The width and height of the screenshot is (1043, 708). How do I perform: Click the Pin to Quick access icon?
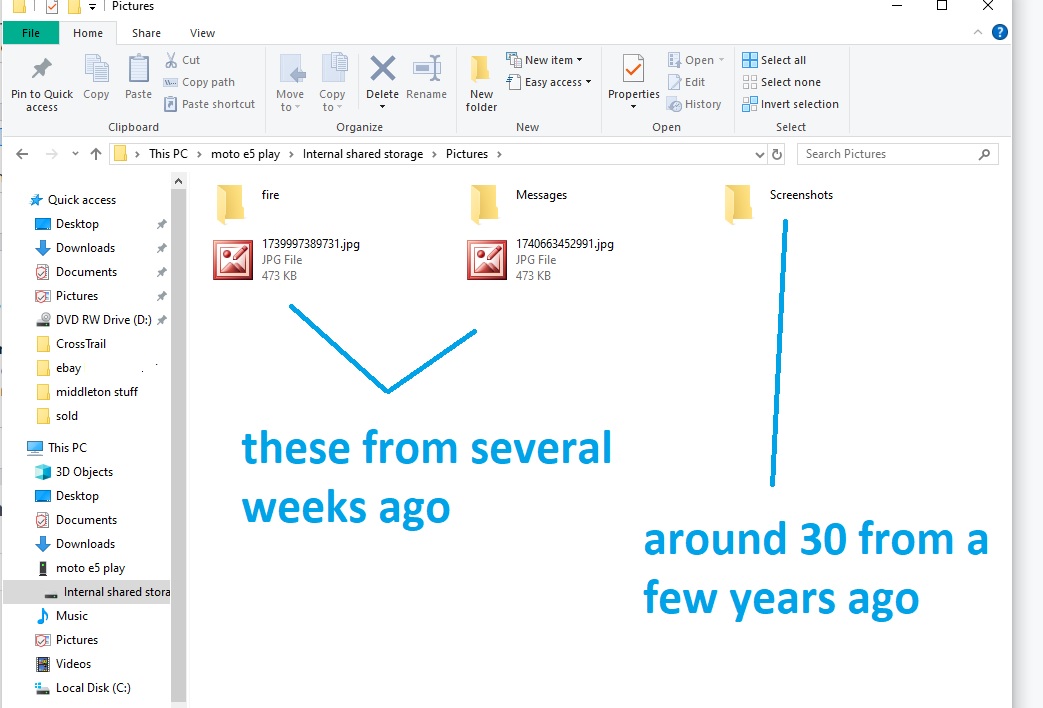41,69
